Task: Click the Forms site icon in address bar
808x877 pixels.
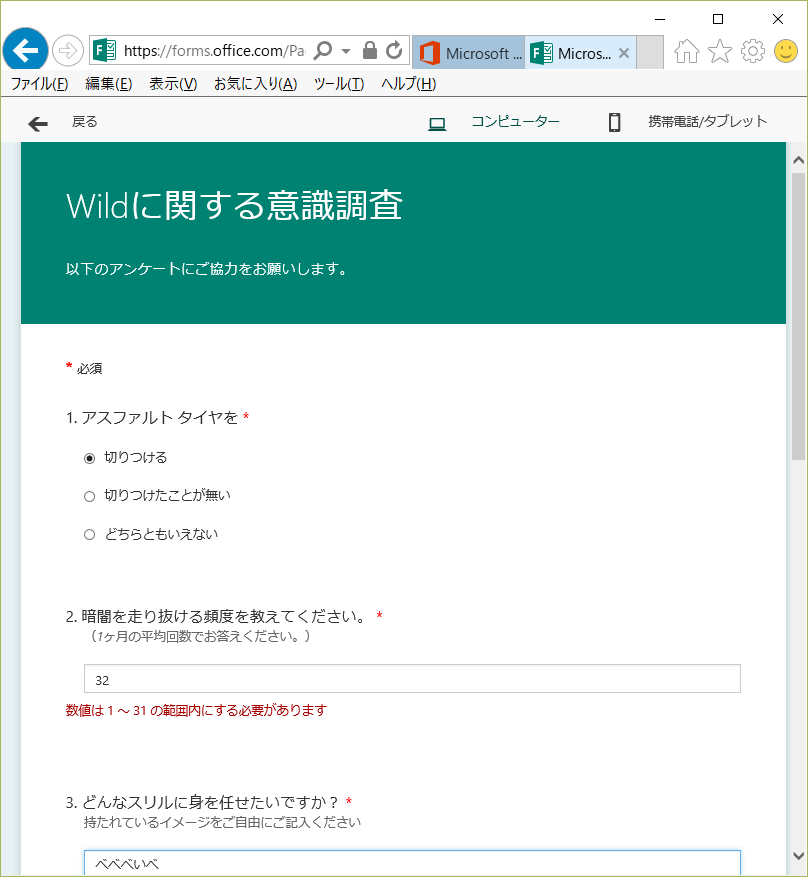Action: coord(105,51)
